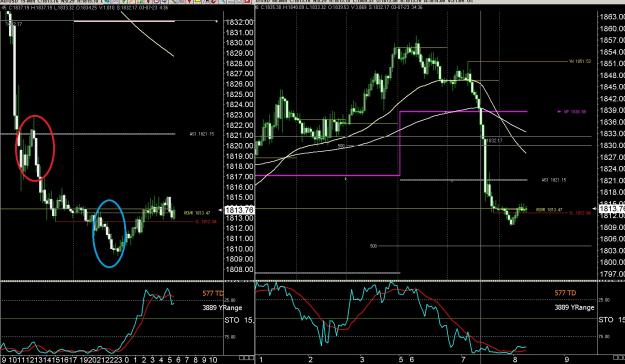Click hour 23 on the left chart time axis
625x364 pixels.
118,360
